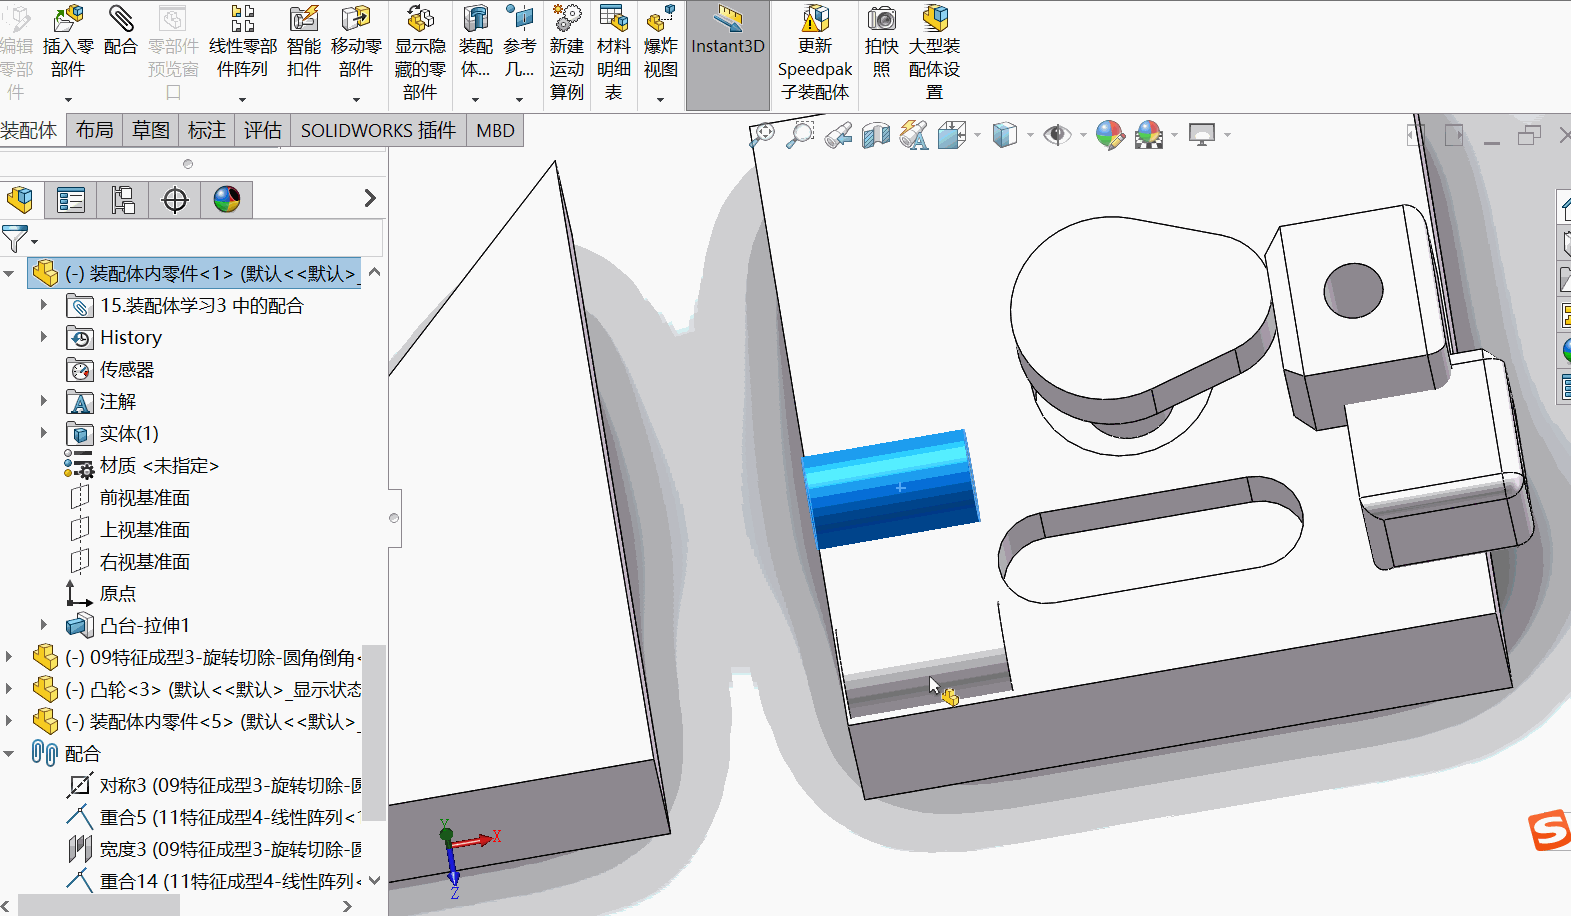Open the Assembly Features (装配体...) tool

point(475,42)
